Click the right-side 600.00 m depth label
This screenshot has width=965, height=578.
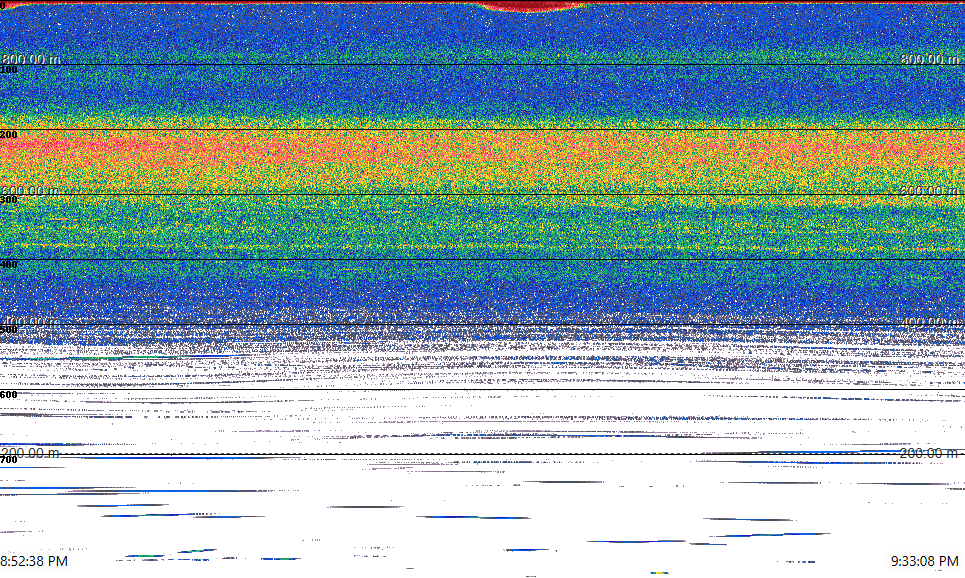click(x=929, y=191)
